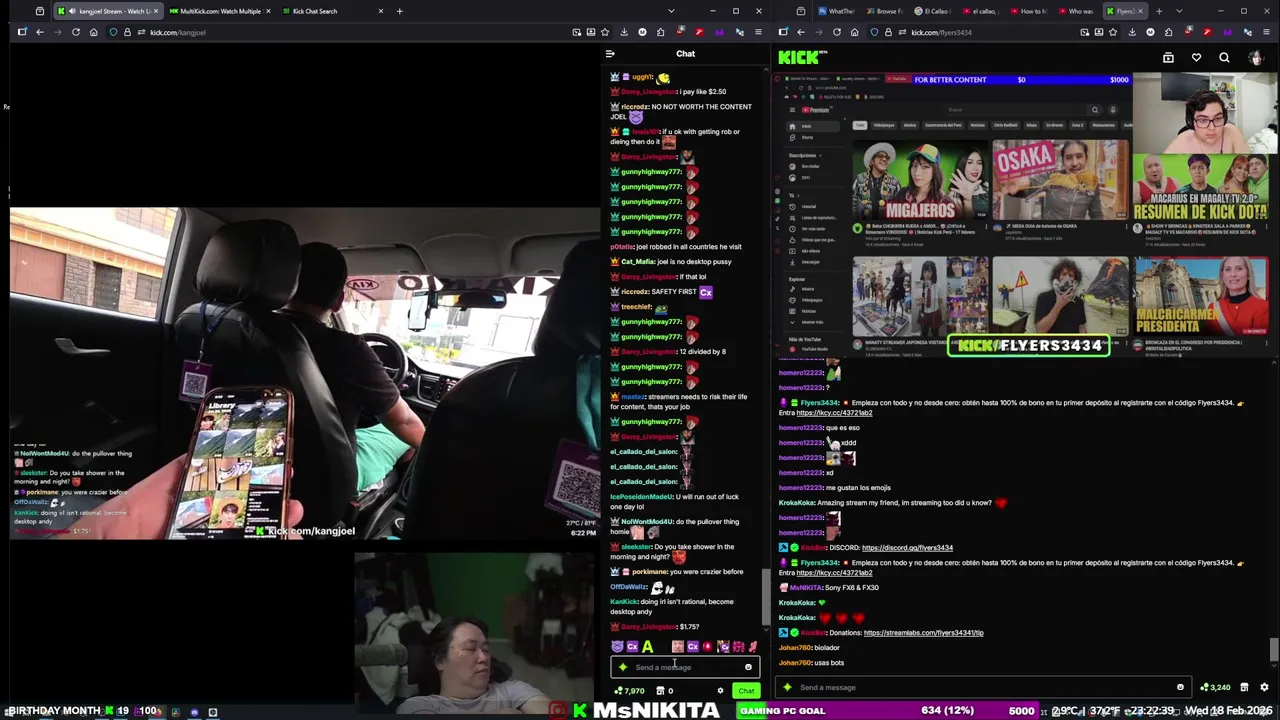Open the emoji picker in flyers3434 chat box

click(x=1180, y=687)
